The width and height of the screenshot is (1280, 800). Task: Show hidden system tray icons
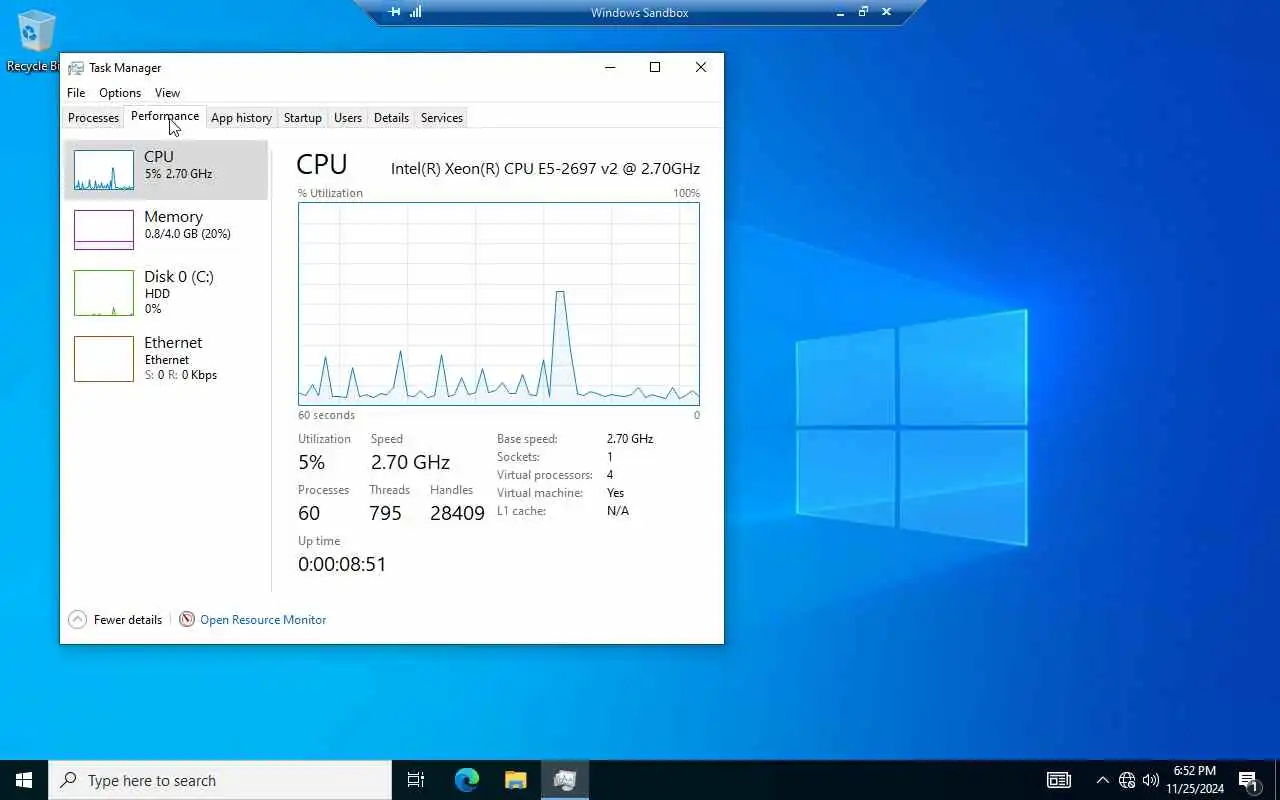(1102, 780)
